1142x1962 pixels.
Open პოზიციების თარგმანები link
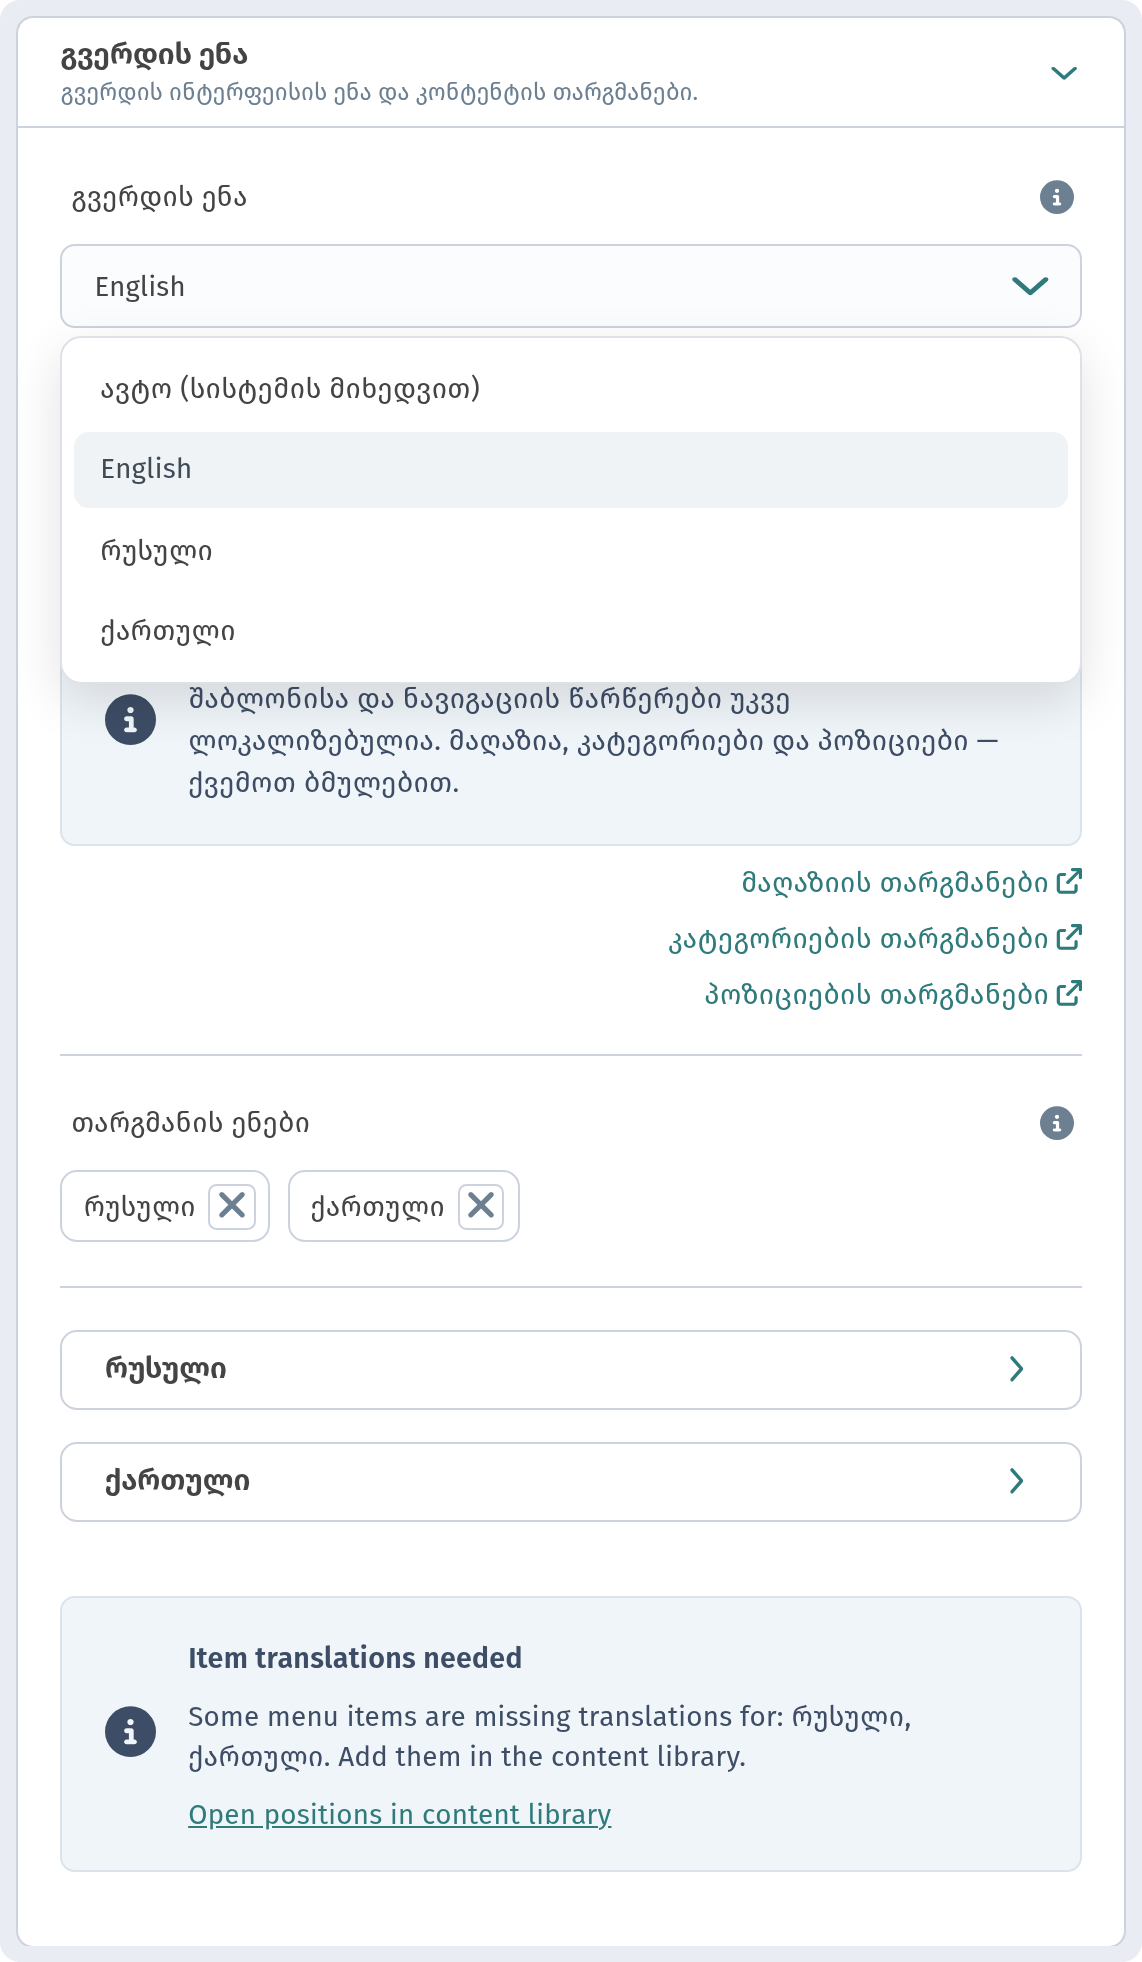point(893,994)
